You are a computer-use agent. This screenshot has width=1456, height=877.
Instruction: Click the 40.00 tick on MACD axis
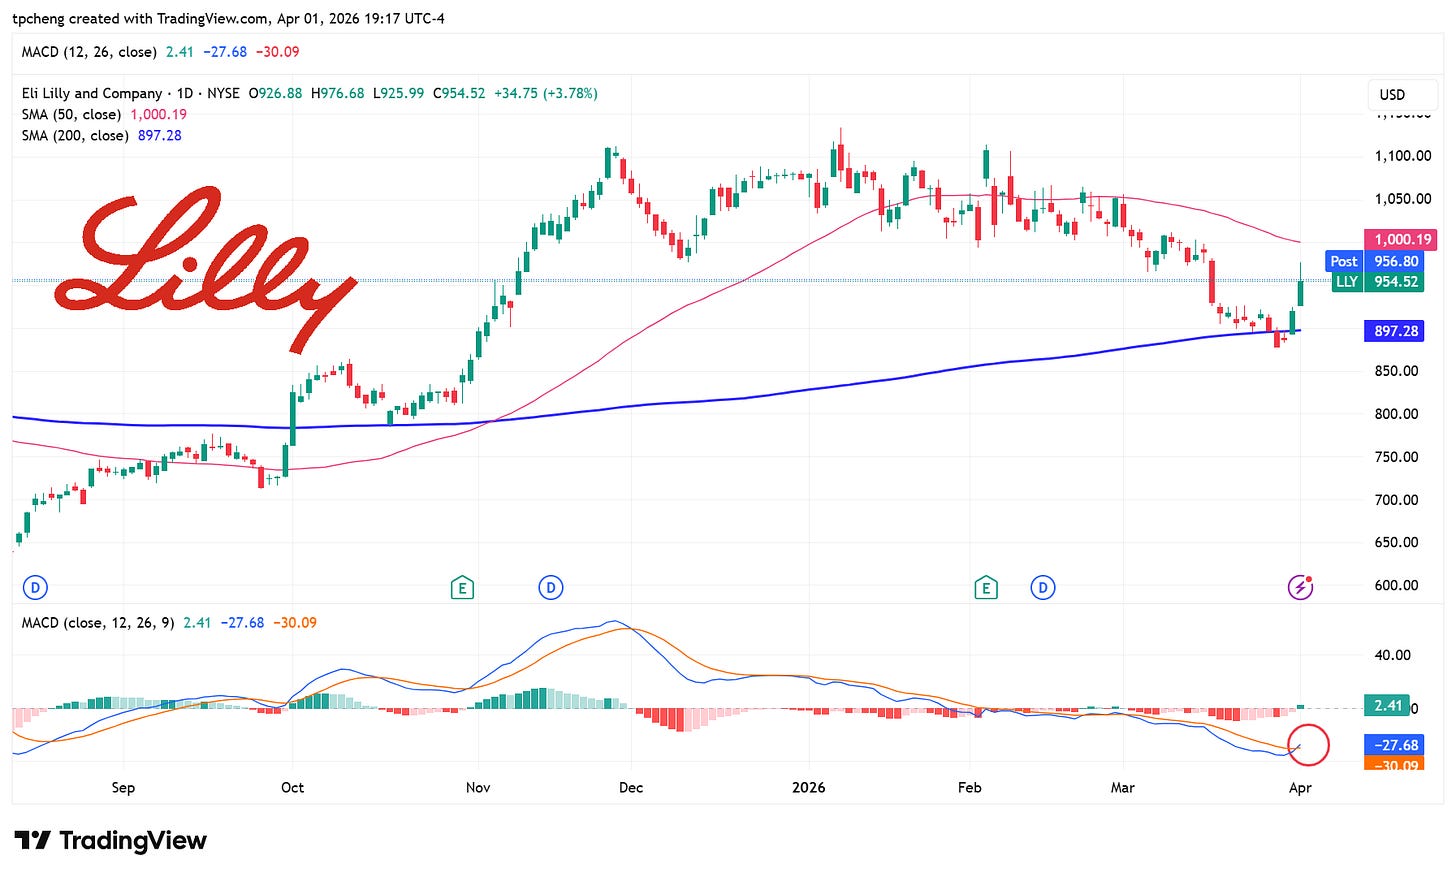tap(1393, 656)
